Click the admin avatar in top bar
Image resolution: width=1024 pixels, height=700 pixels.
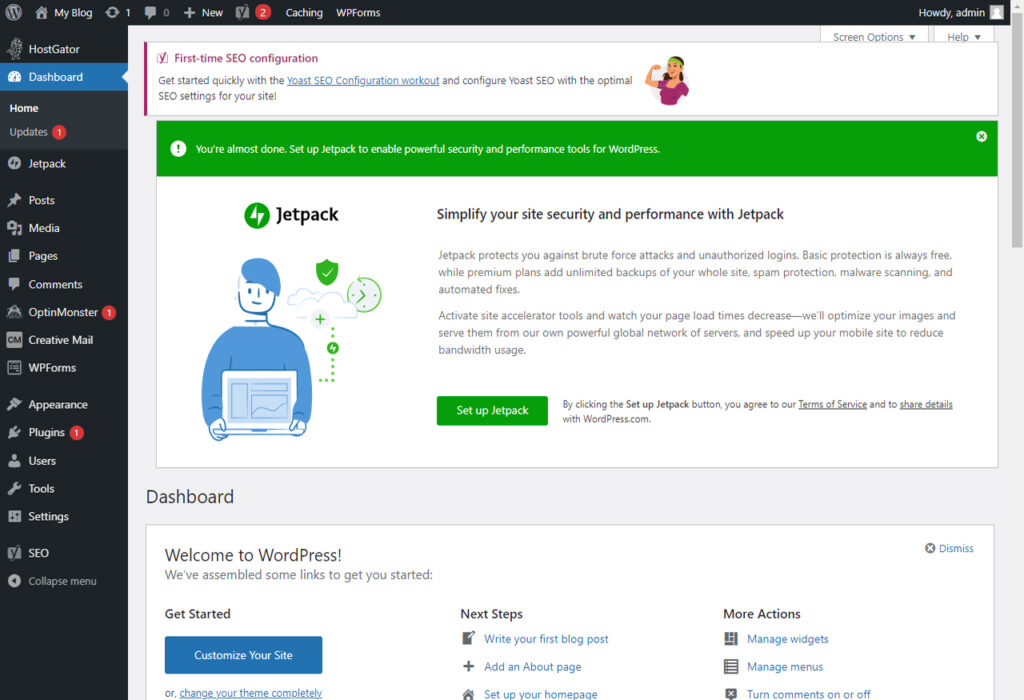pos(997,12)
